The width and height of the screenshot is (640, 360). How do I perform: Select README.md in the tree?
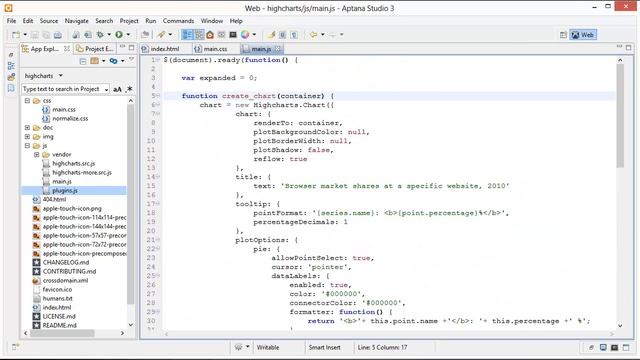pyautogui.click(x=60, y=325)
